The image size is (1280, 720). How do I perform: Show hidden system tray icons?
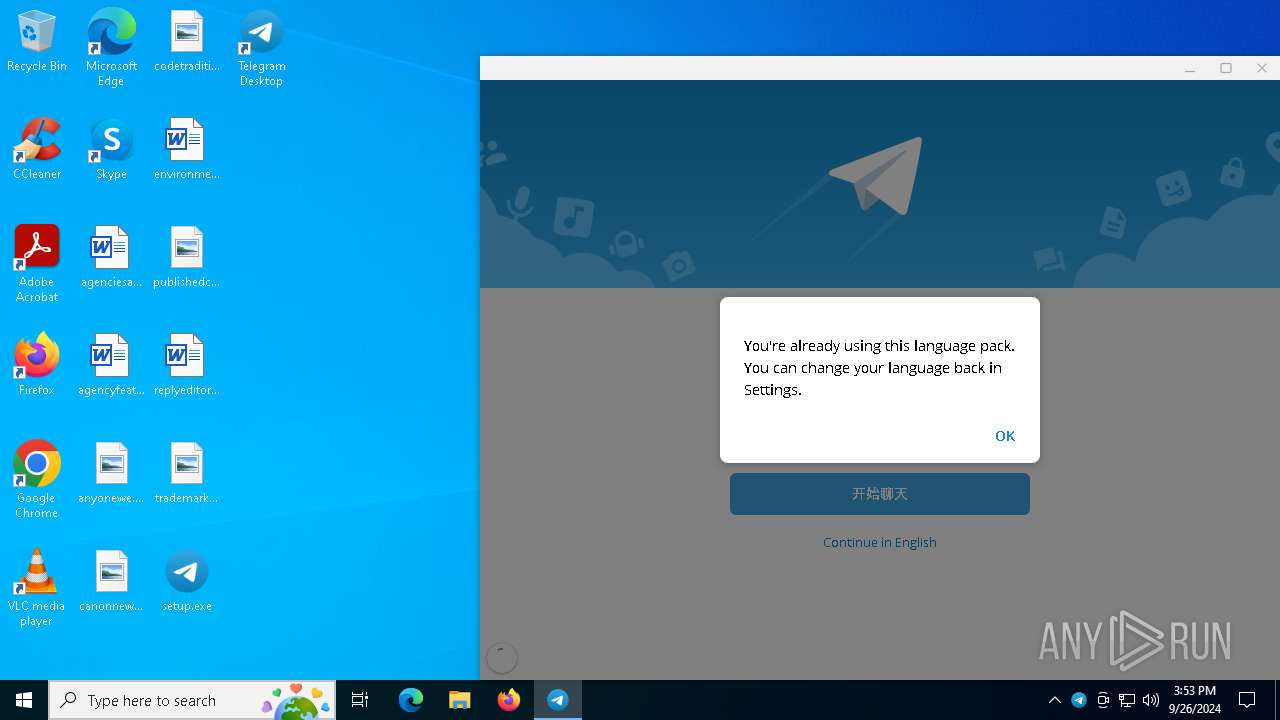tap(1054, 700)
